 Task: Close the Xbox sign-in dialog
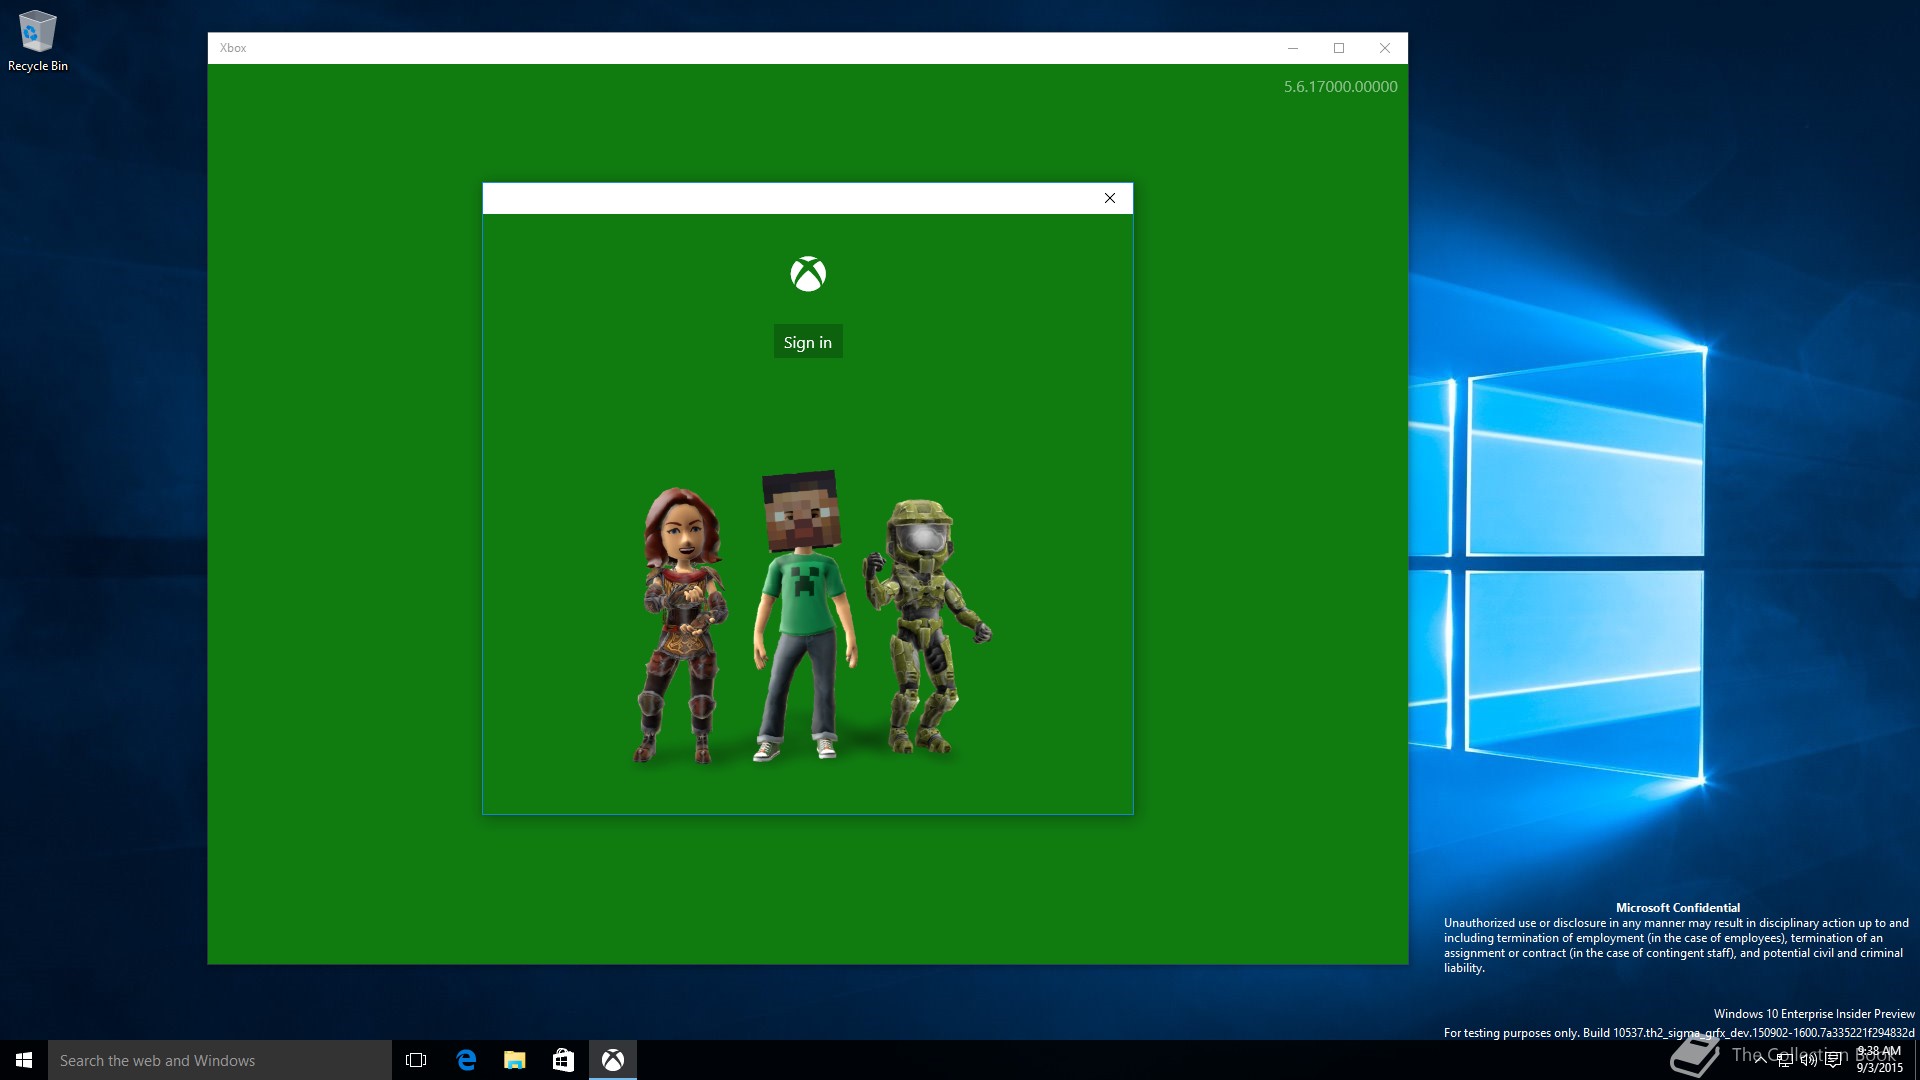tap(1110, 198)
